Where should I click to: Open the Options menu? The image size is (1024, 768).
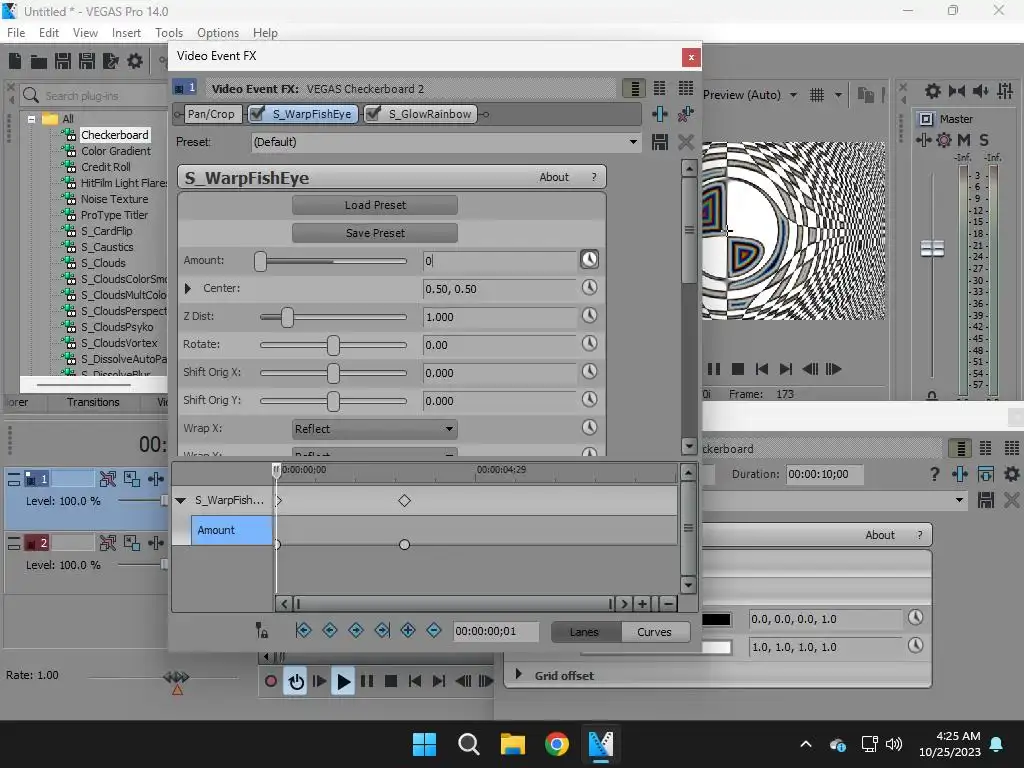click(217, 33)
